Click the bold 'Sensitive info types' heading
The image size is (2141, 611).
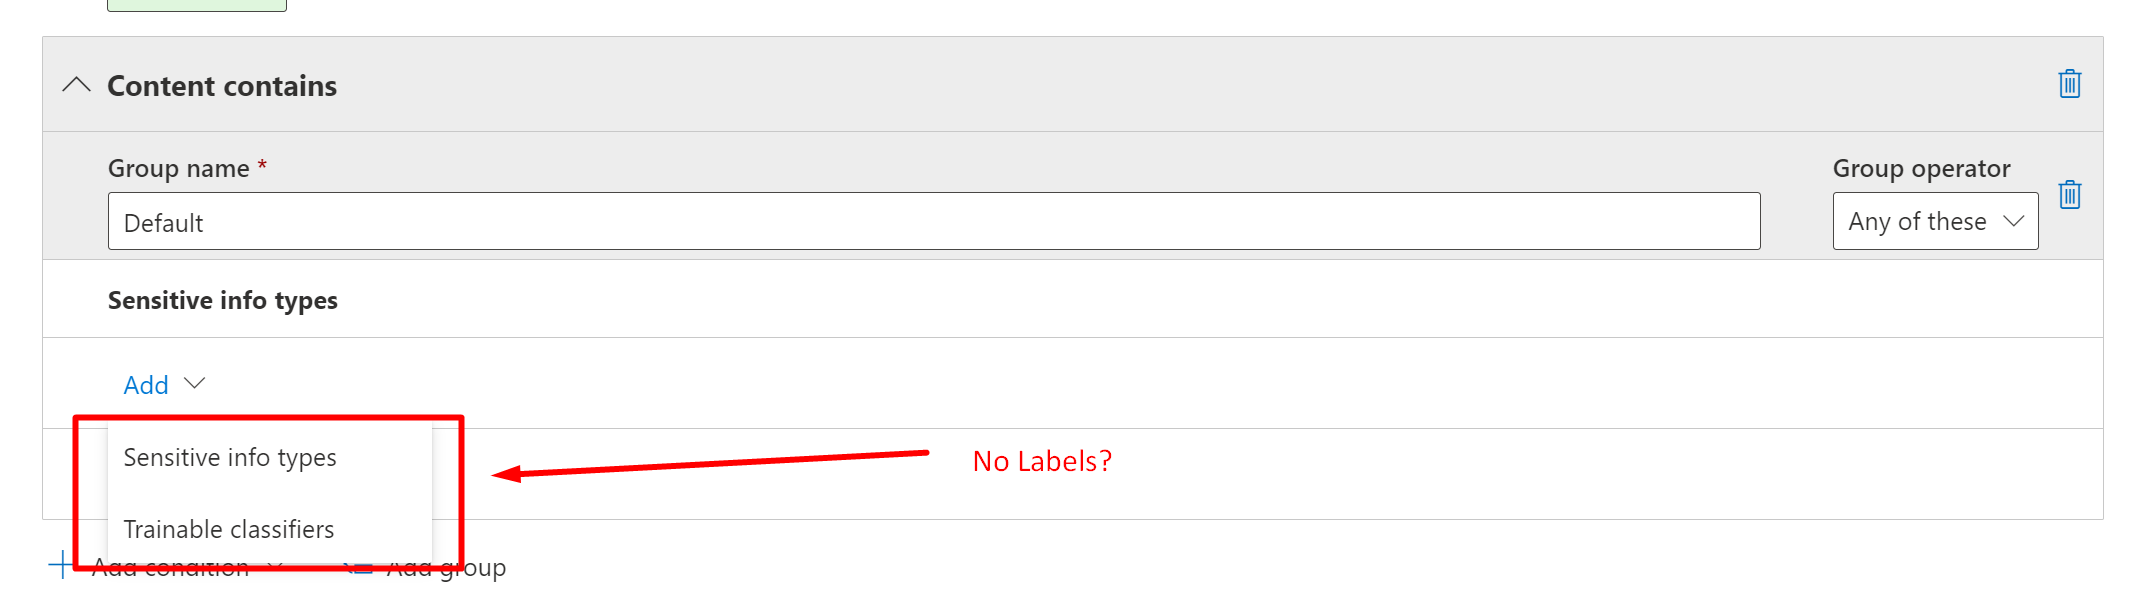pyautogui.click(x=222, y=300)
